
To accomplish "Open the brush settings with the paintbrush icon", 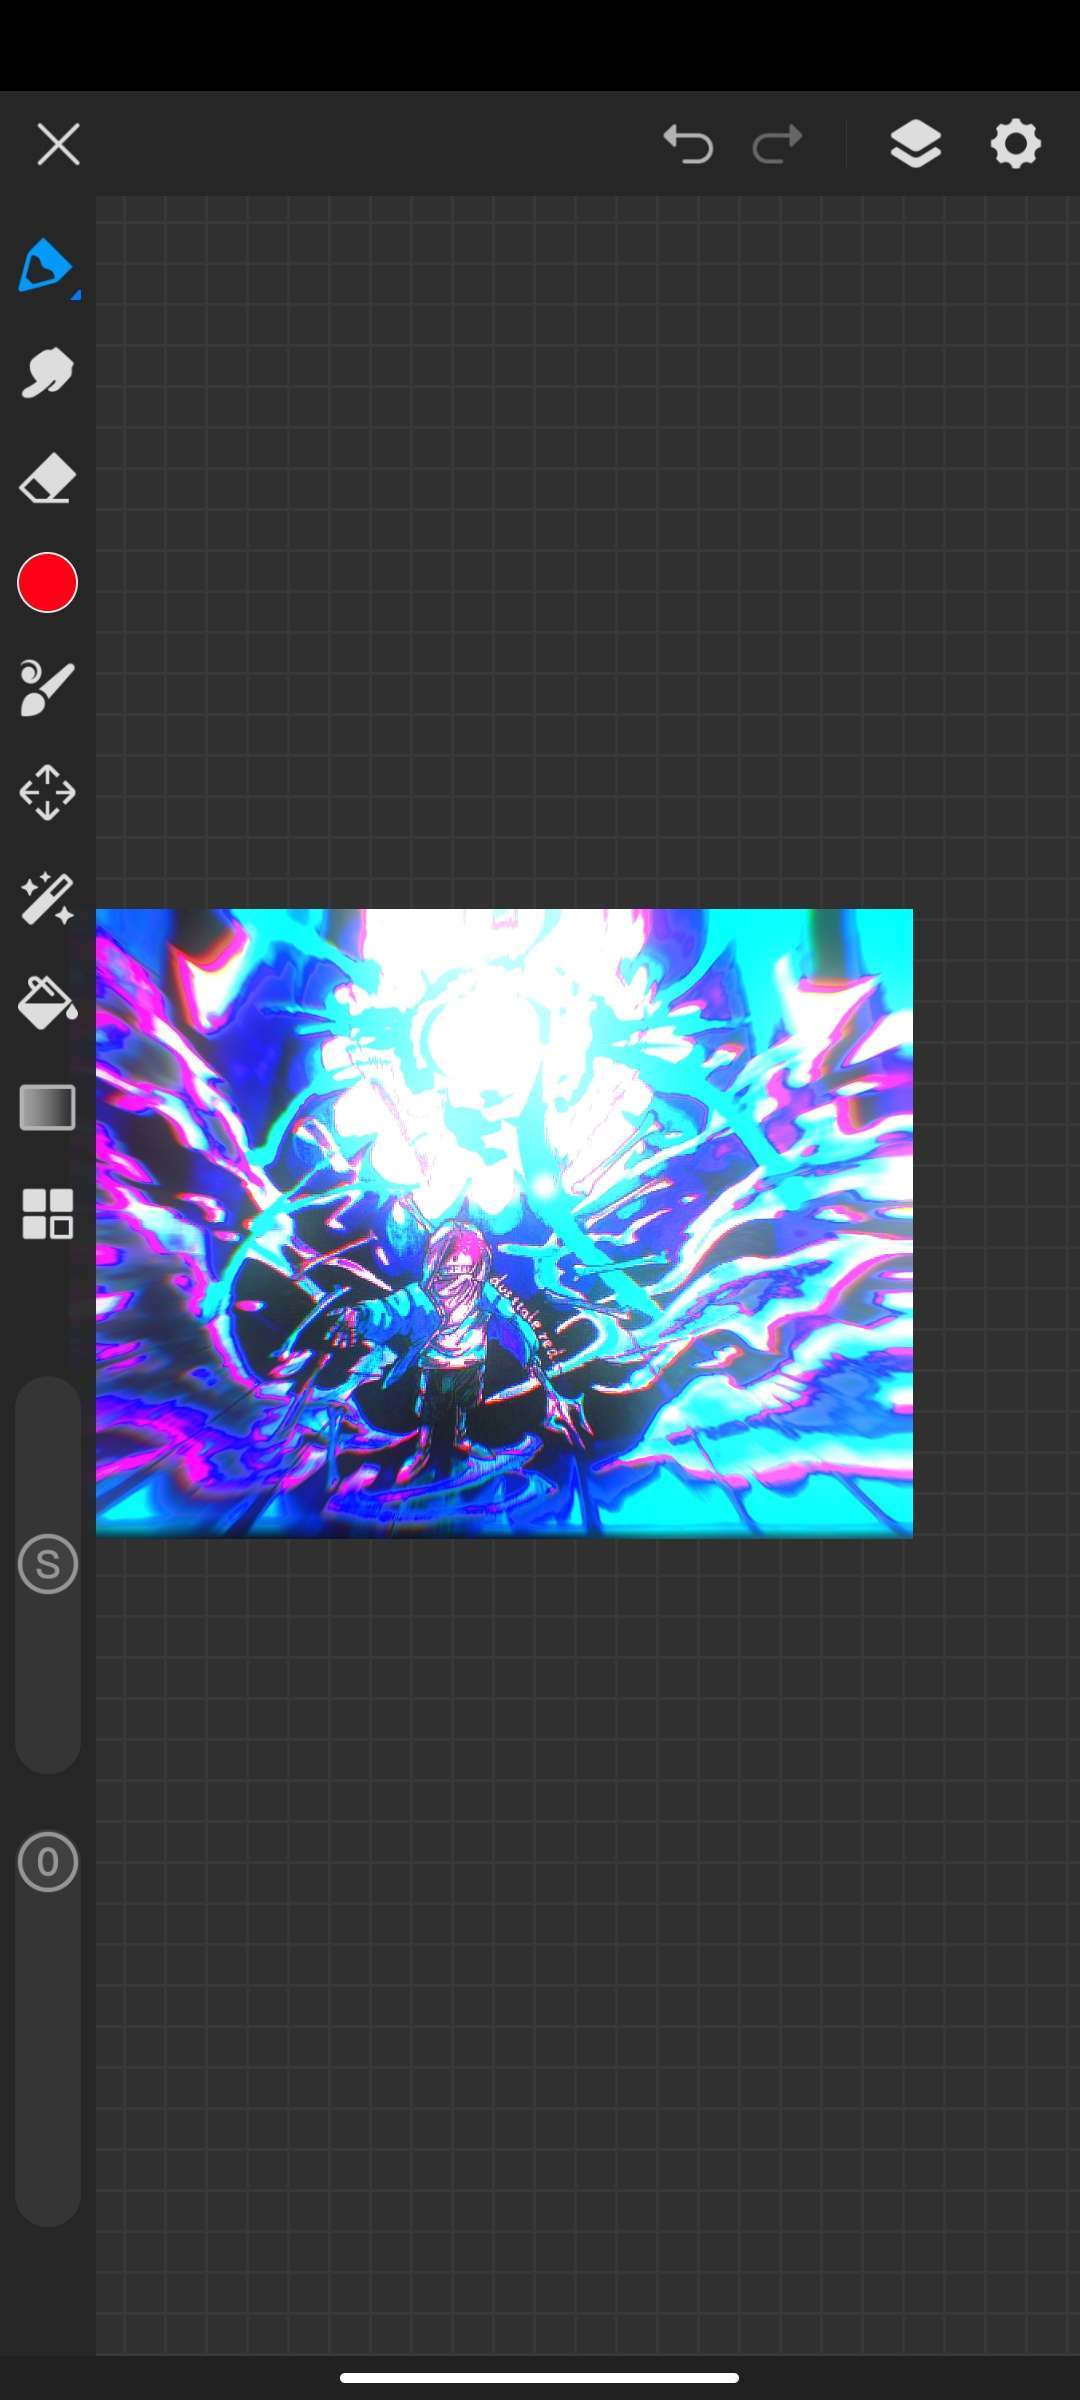I will [x=47, y=688].
